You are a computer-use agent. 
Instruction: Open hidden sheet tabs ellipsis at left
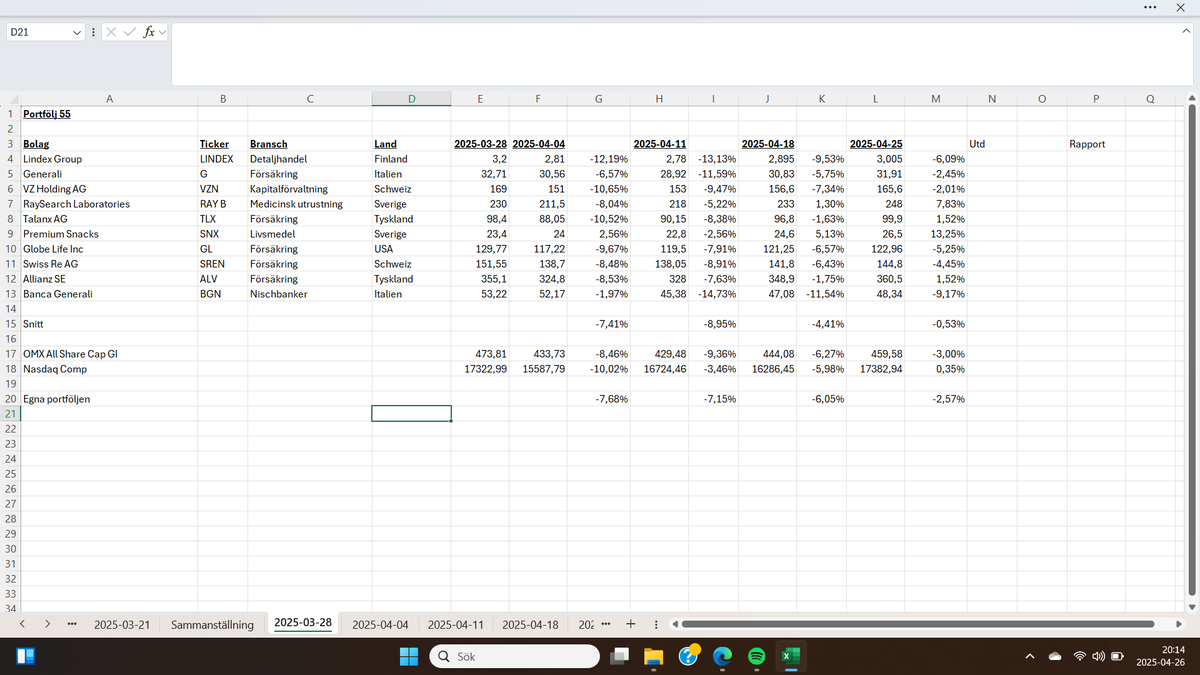click(x=72, y=624)
